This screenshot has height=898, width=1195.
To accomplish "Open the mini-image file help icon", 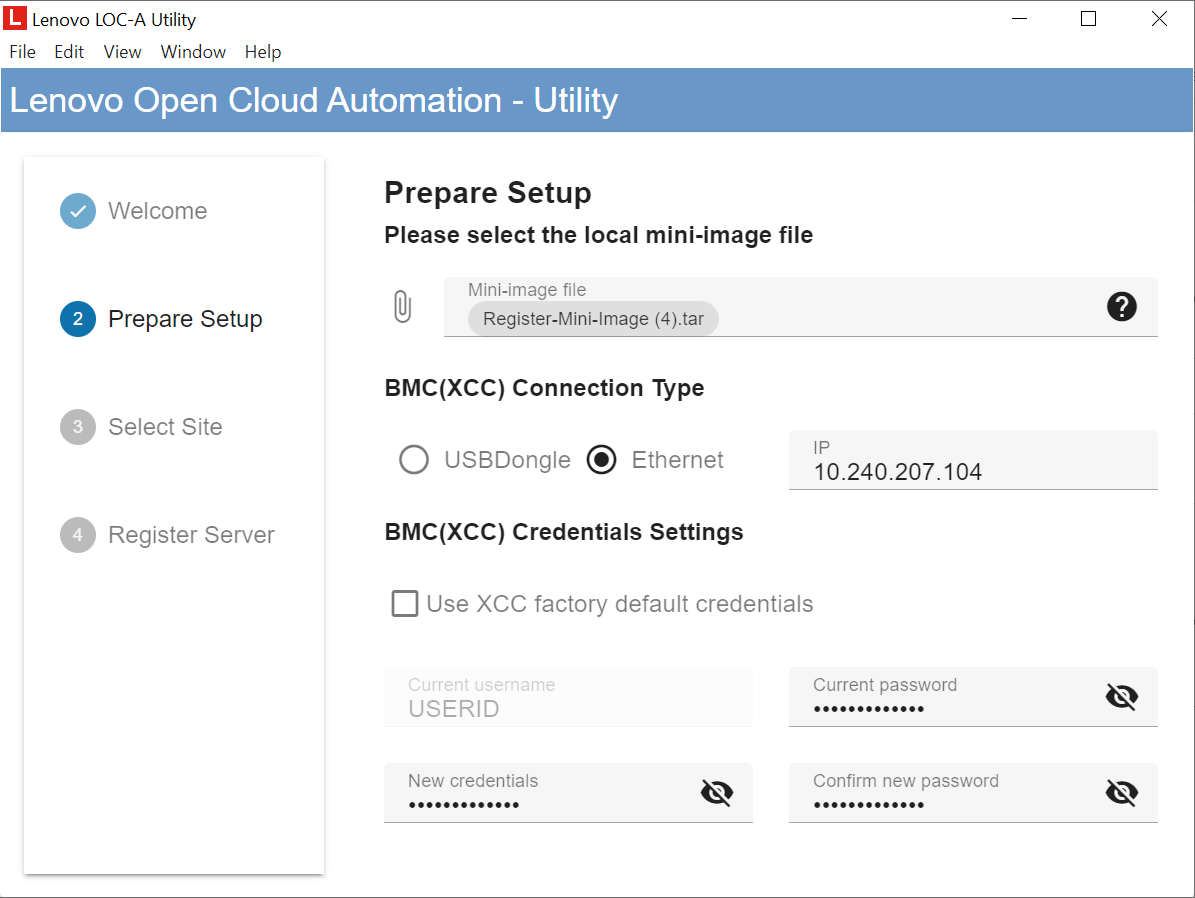I will [x=1121, y=306].
